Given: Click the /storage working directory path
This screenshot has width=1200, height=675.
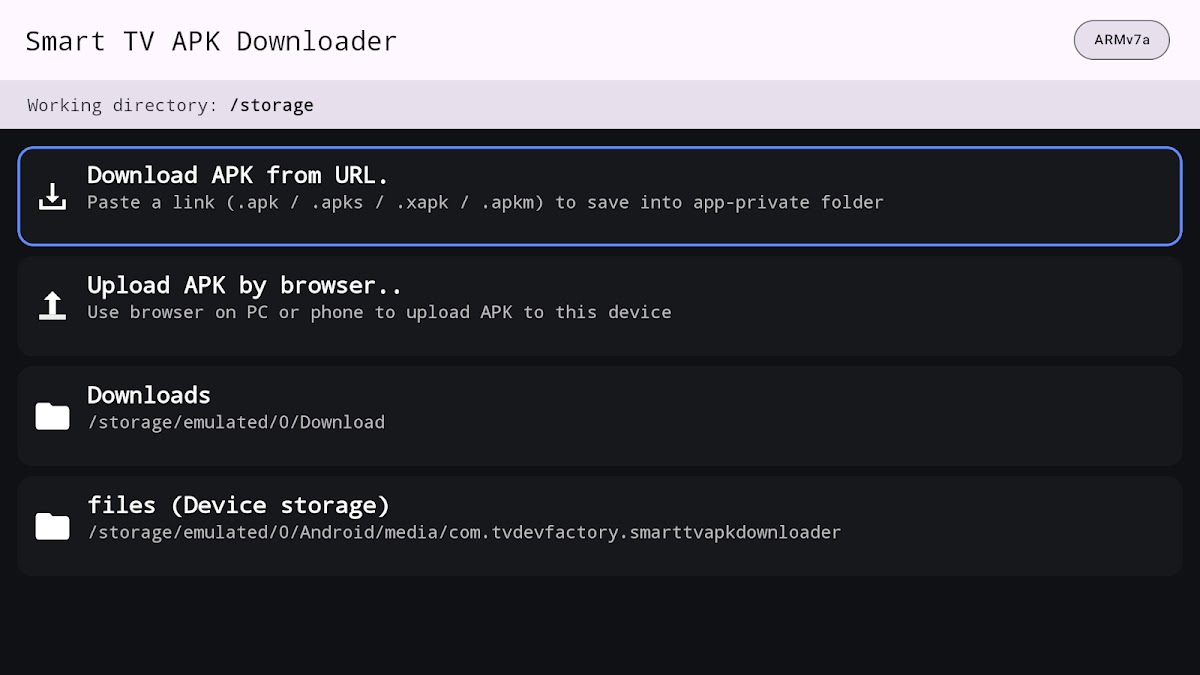Looking at the screenshot, I should pos(271,105).
